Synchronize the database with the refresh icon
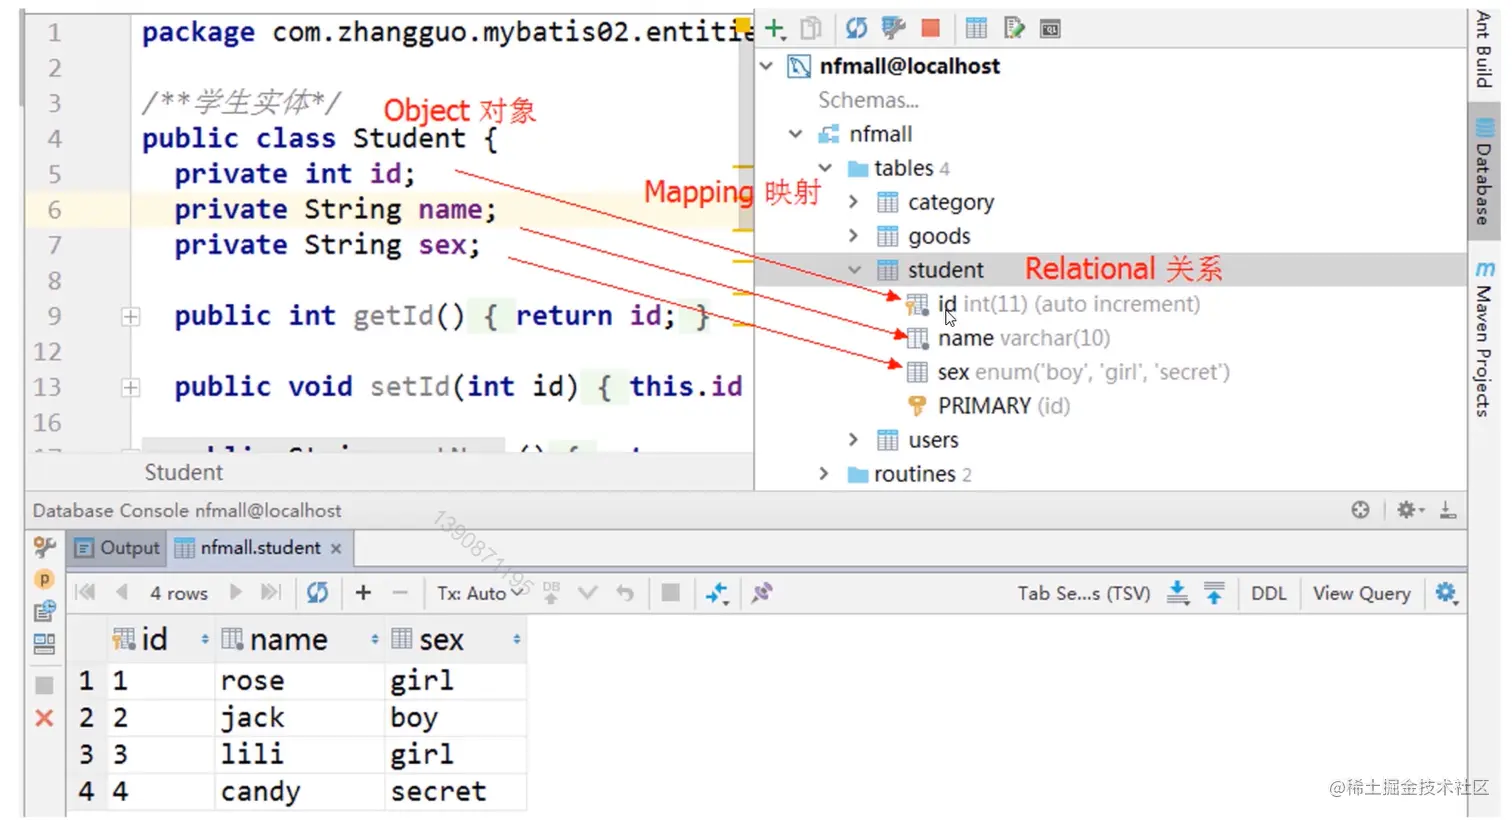The image size is (1512, 820). (x=856, y=29)
